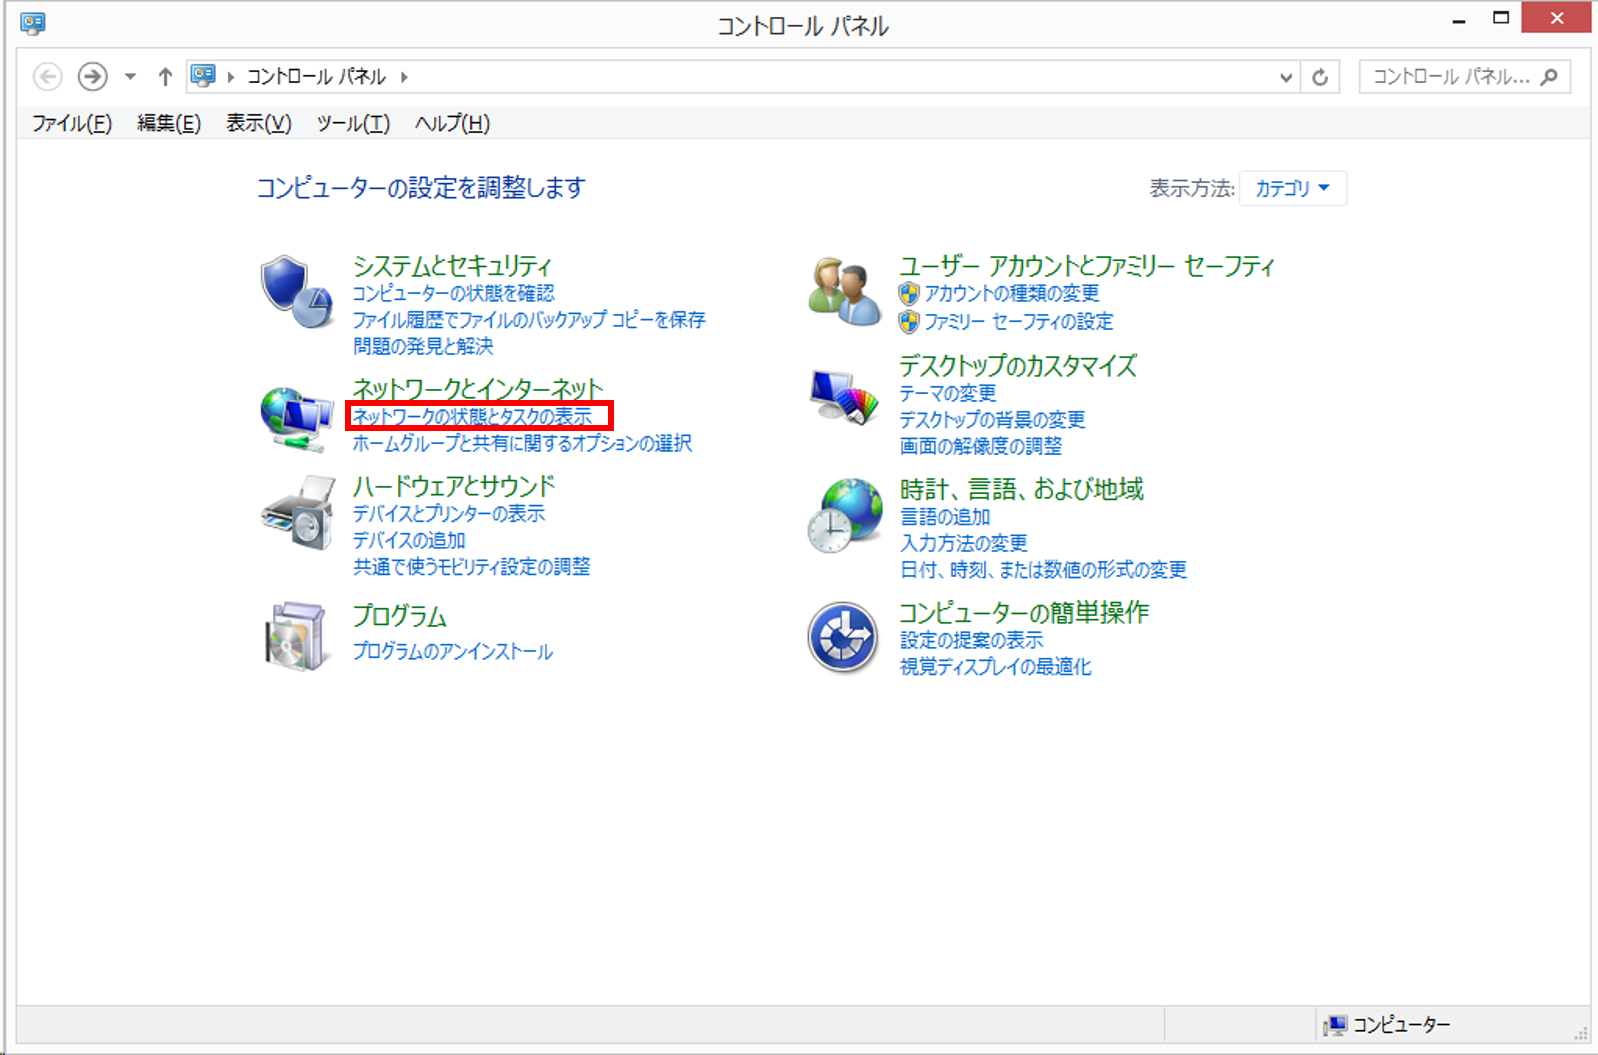Open システムとセキュリティ category heading
This screenshot has width=1598, height=1055.
pyautogui.click(x=452, y=266)
